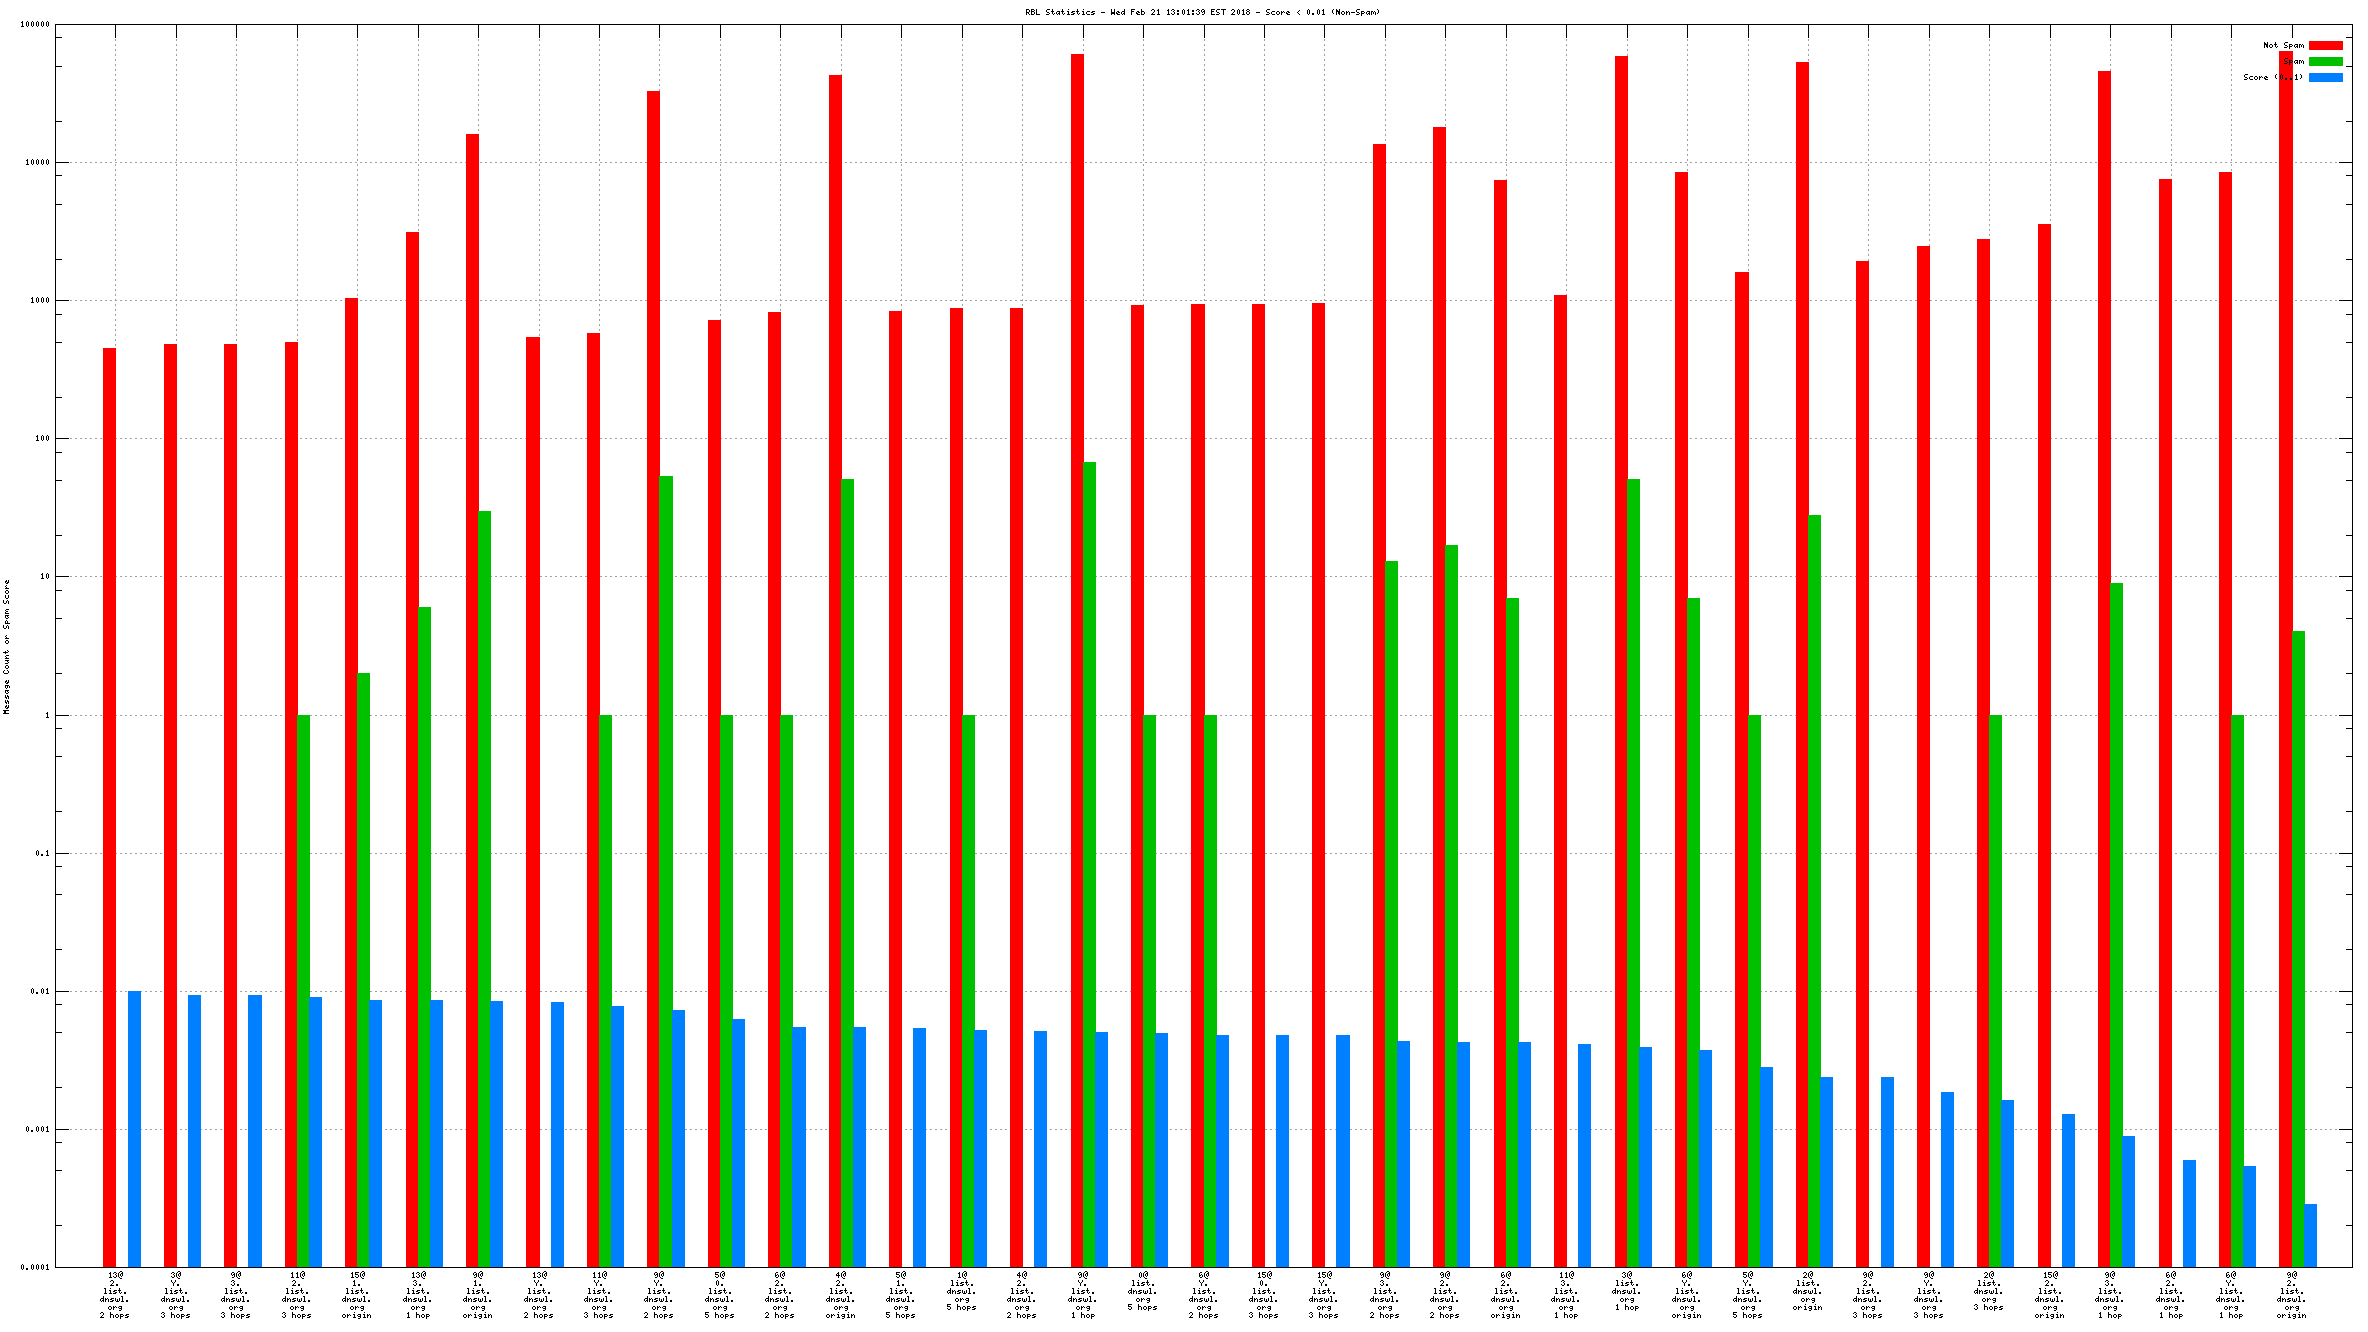Screen dimensions: 2368x1332
Task: Select the Not Spam legend label
Action: click(2283, 45)
